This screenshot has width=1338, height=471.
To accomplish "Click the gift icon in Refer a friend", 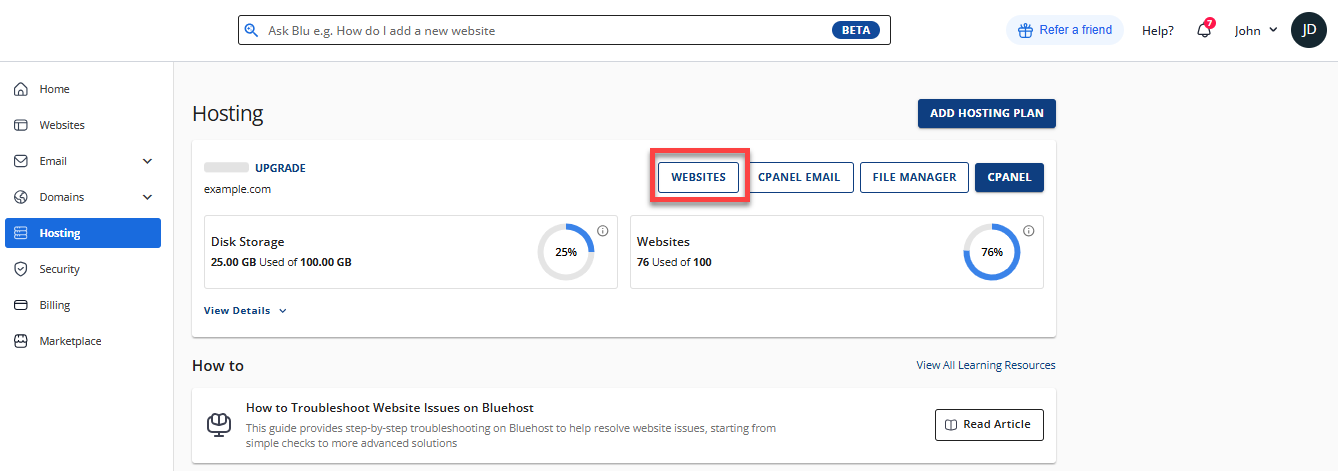I will pos(1024,30).
